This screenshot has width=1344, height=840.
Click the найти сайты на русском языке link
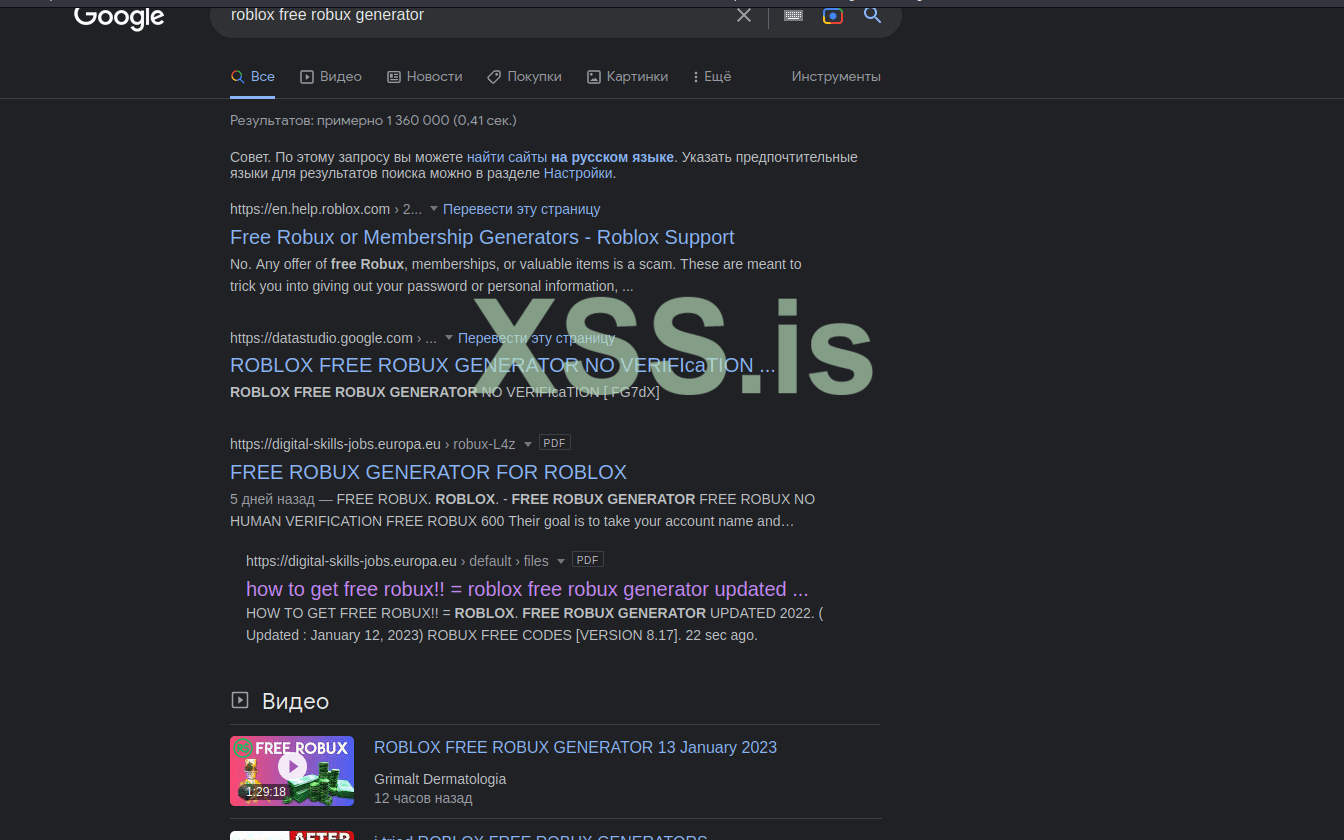pos(571,156)
